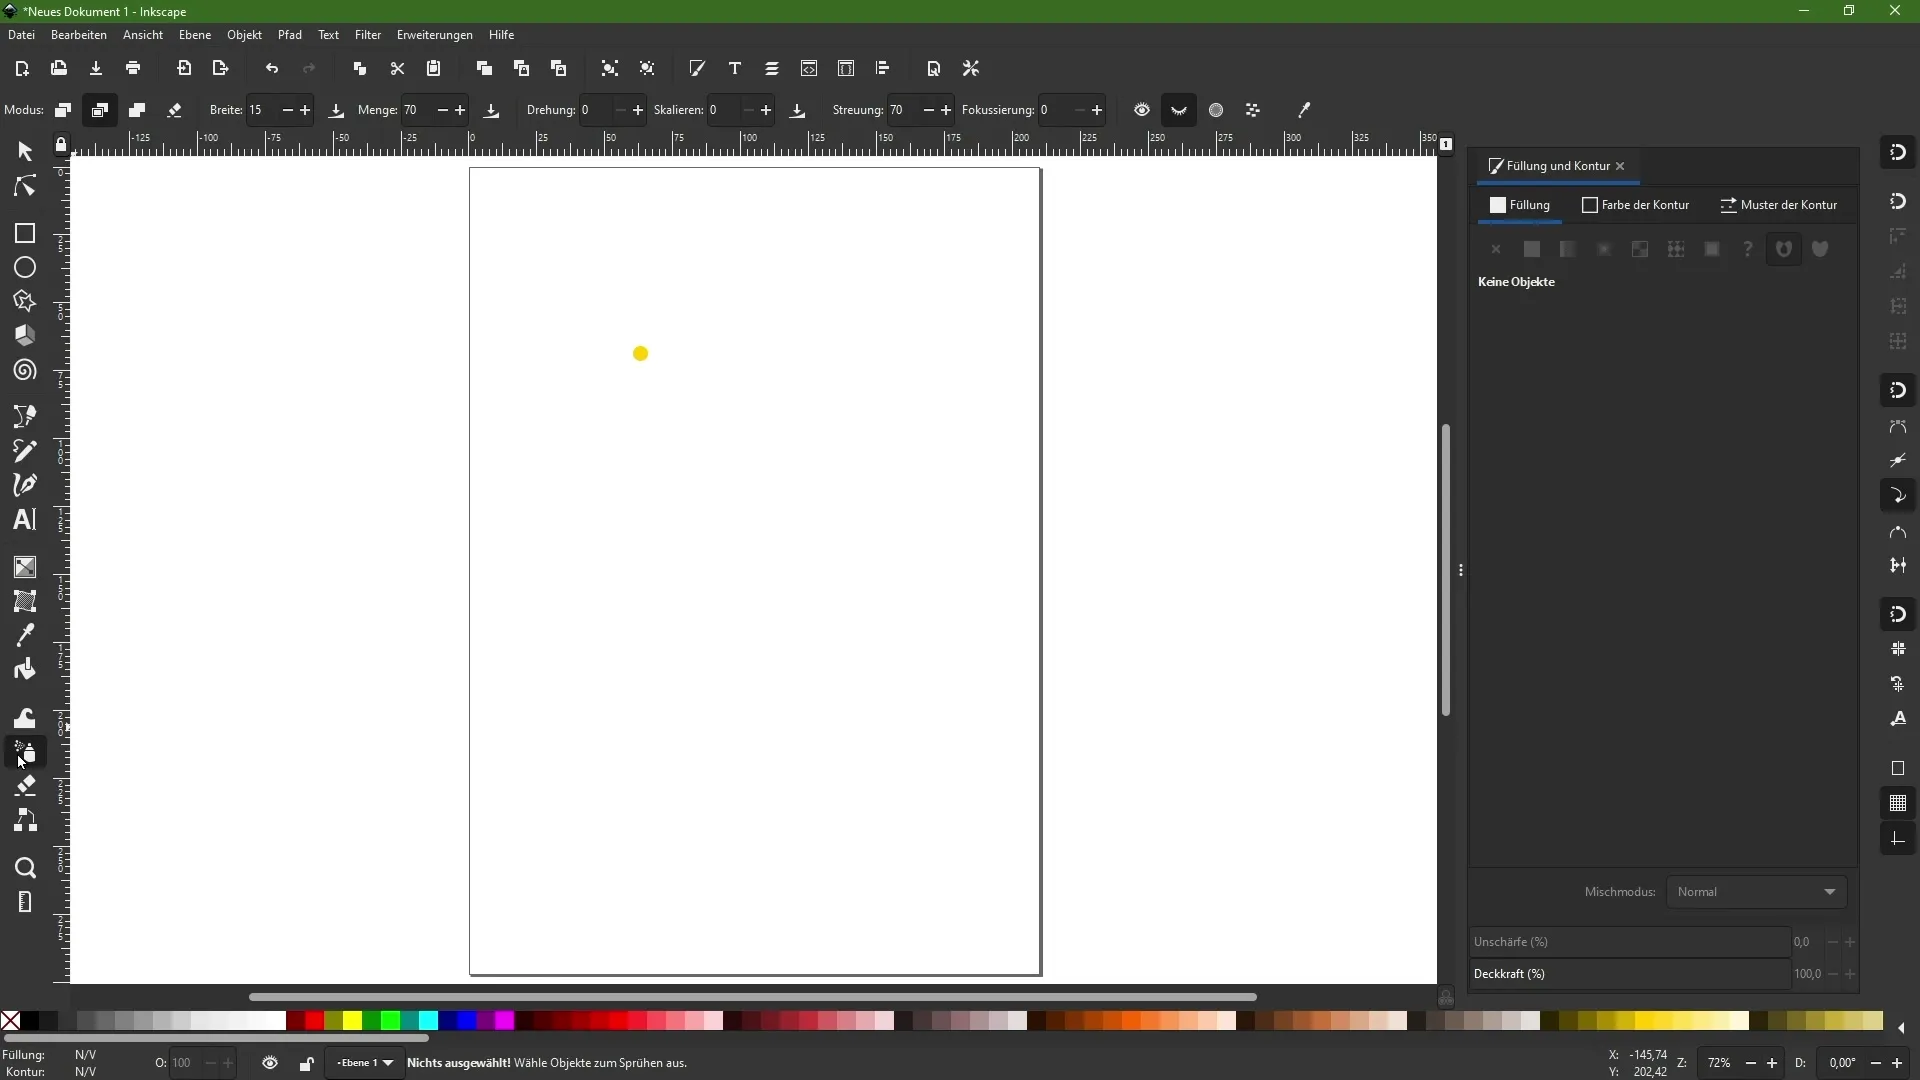
Task: Expand Muster der Kontur tab
Action: [1779, 204]
